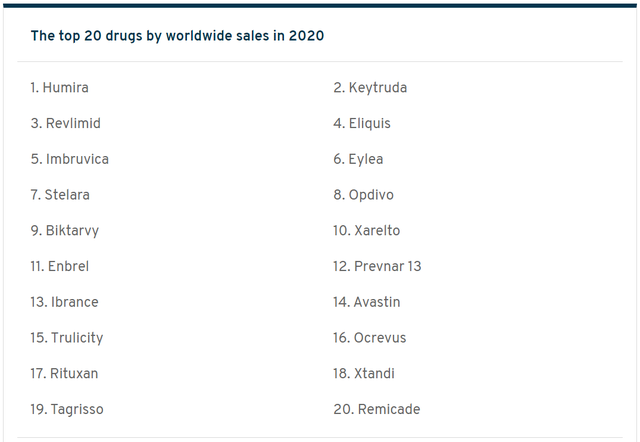This screenshot has width=640, height=442.
Task: Pick Ocrevus from the right column
Action: (370, 338)
